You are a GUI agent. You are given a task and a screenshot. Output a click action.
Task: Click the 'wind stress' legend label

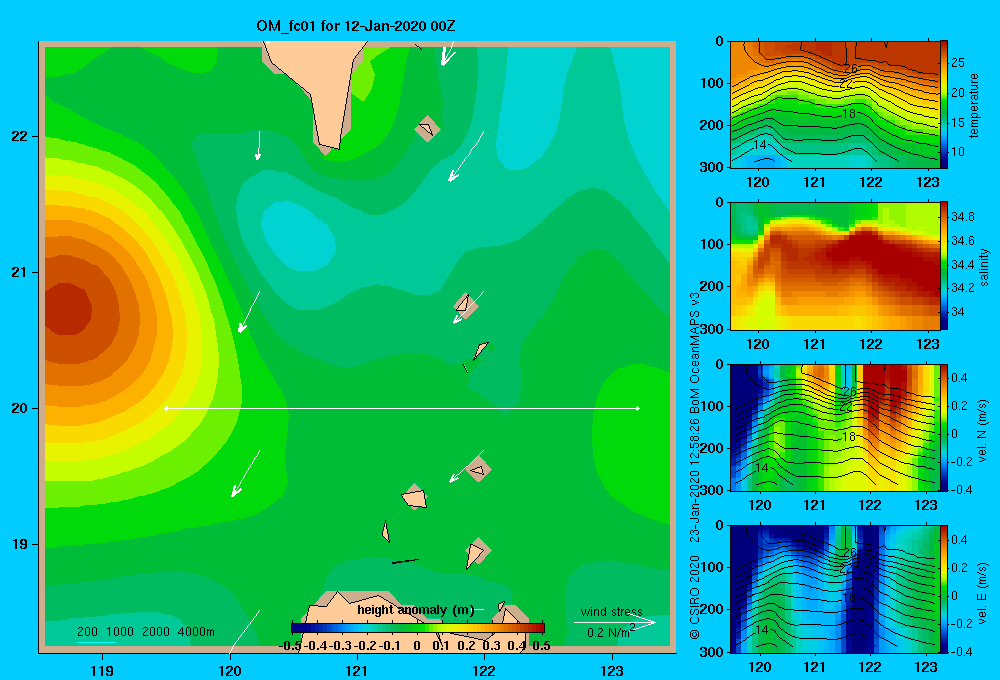[x=612, y=611]
